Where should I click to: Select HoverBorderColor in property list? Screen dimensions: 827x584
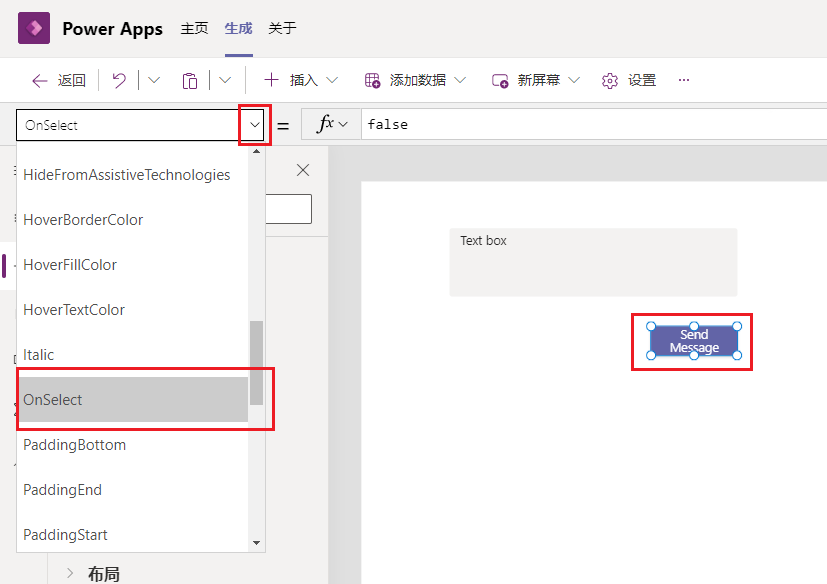point(132,219)
